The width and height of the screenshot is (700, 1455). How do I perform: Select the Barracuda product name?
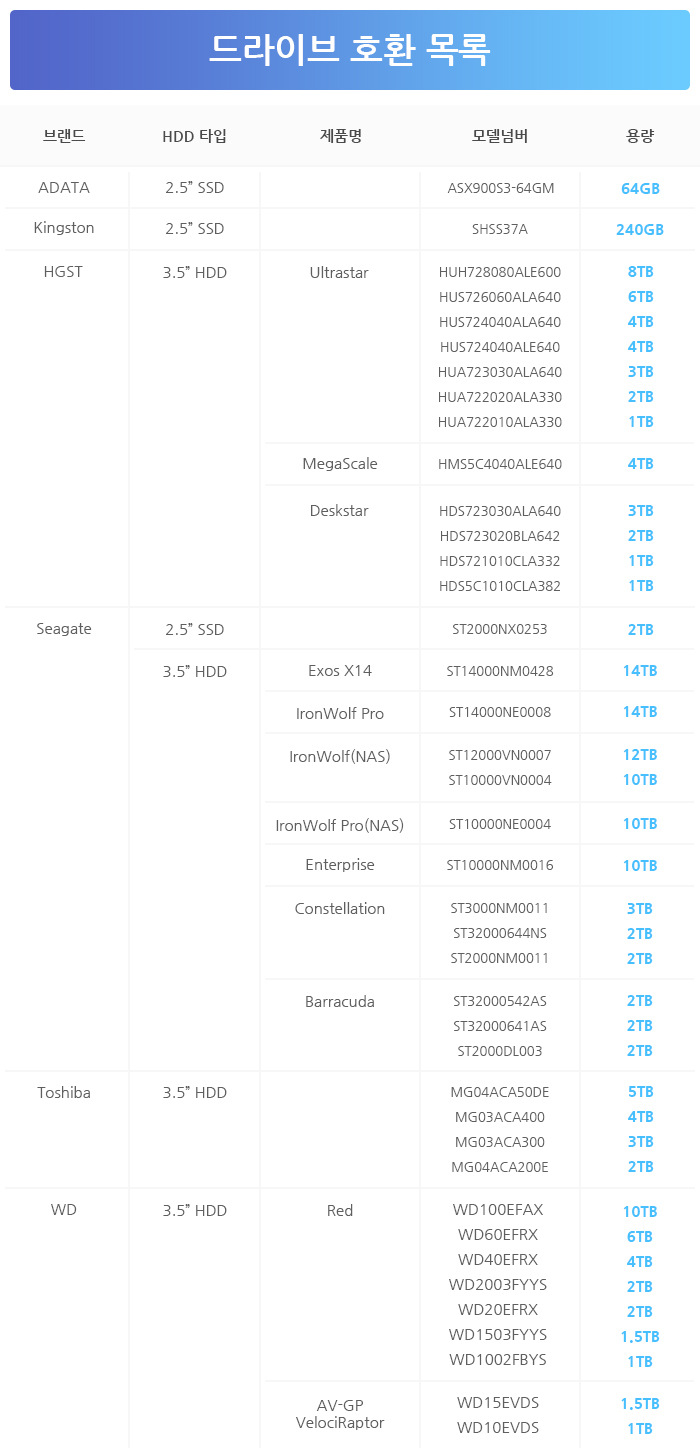point(340,1001)
